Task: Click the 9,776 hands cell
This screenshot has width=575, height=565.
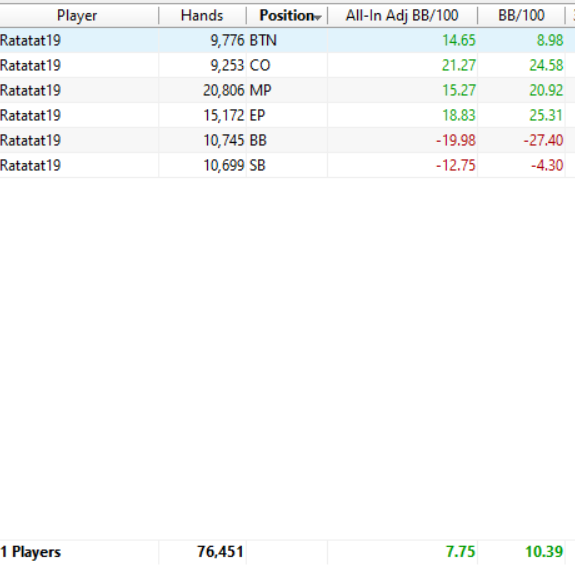Action: point(227,40)
